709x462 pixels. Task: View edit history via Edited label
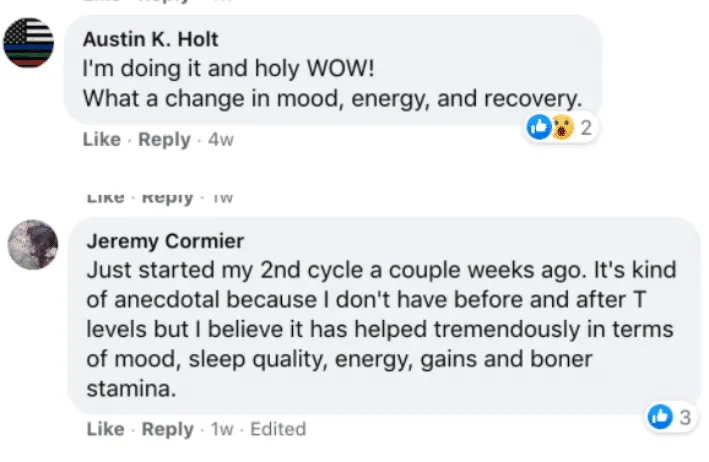[278, 429]
